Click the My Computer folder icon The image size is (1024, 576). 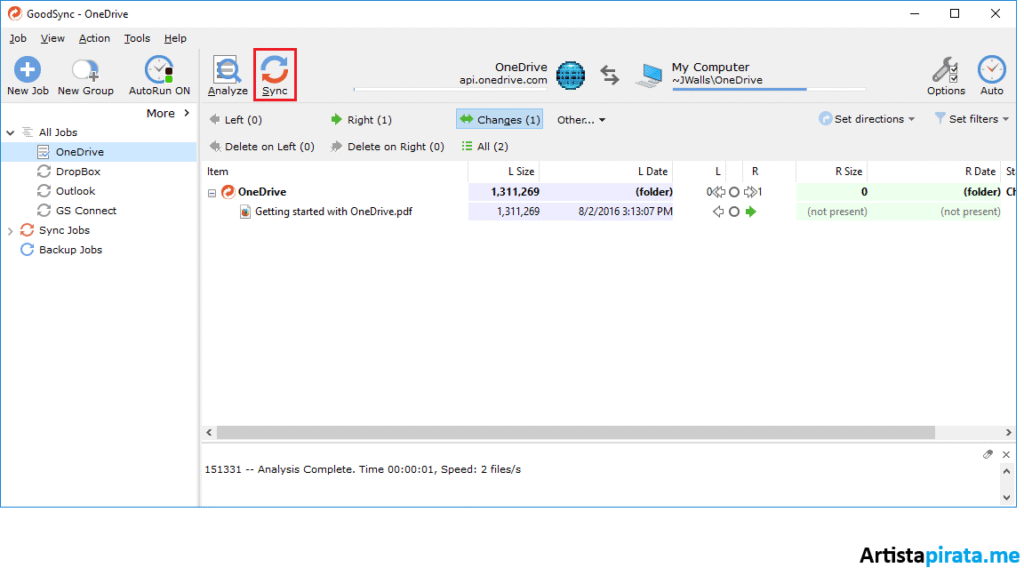(652, 74)
